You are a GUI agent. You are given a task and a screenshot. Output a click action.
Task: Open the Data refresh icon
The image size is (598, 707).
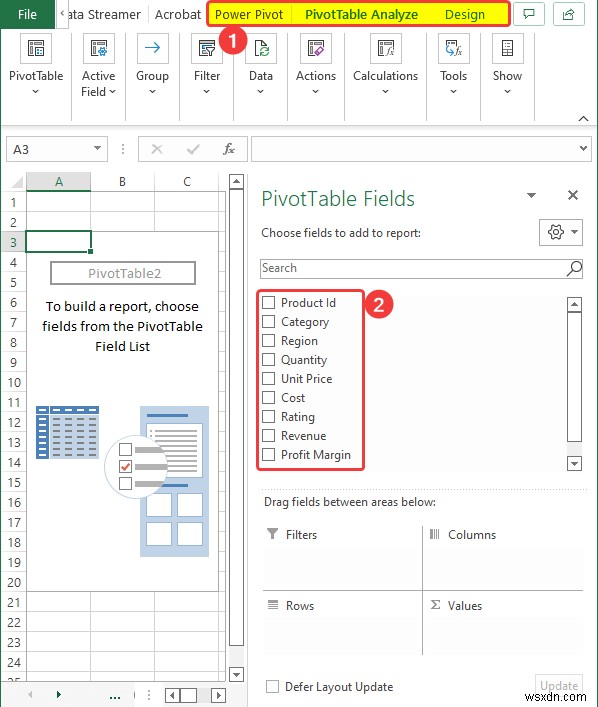[261, 48]
